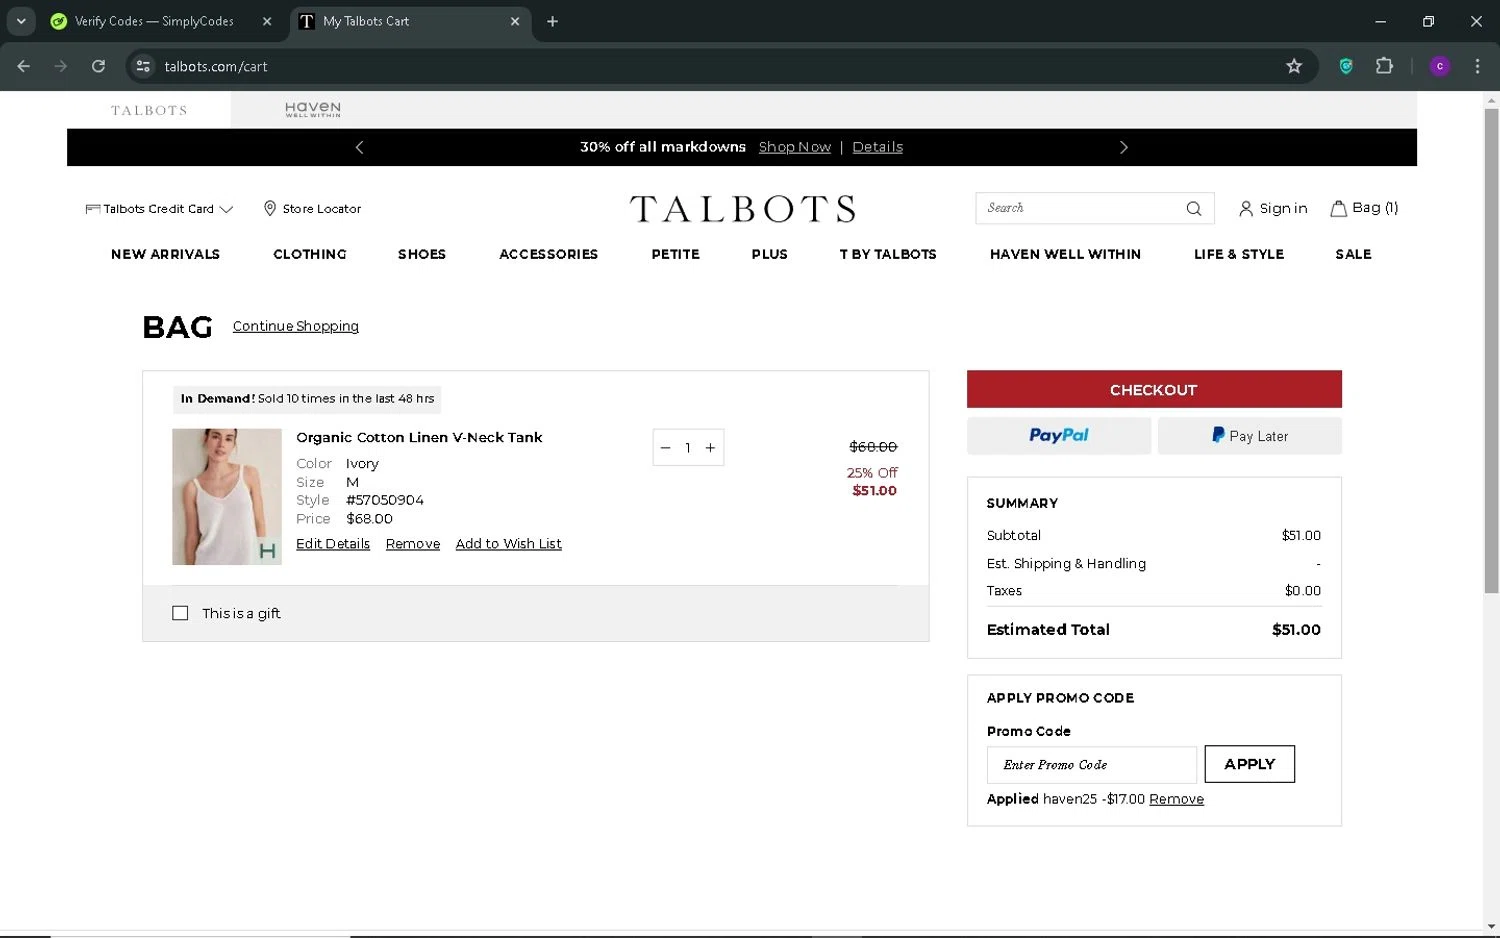Viewport: 1500px width, 938px height.
Task: Click the Enter Promo Code field
Action: 1091,765
